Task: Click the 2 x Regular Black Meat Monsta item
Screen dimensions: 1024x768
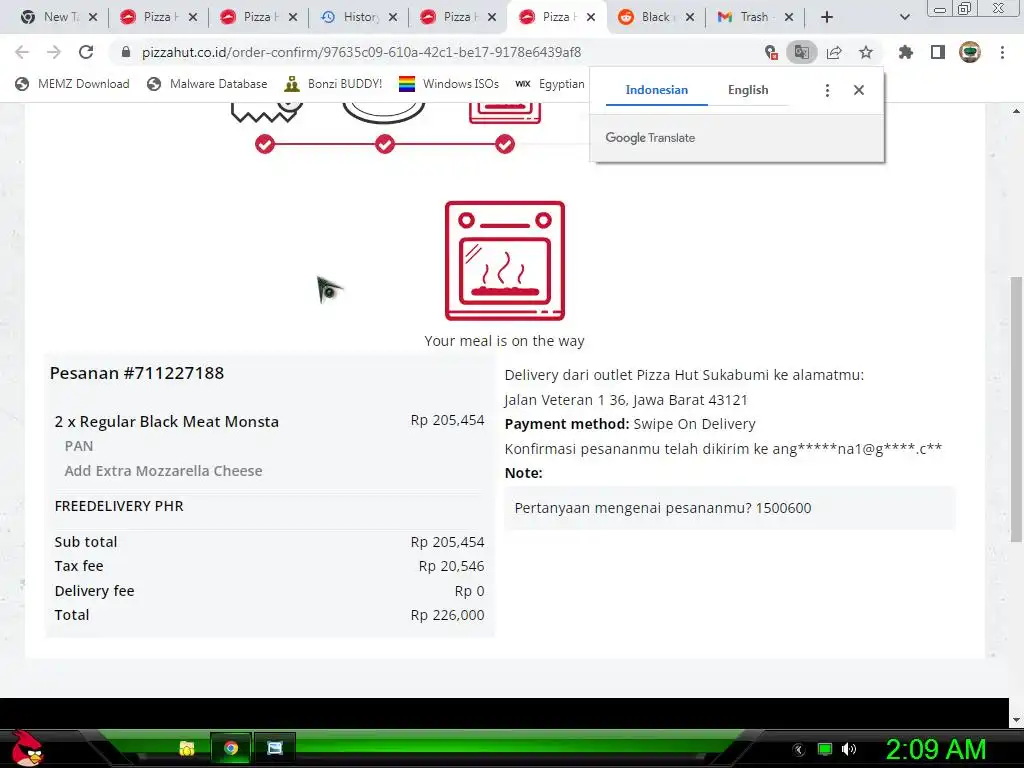Action: point(167,422)
